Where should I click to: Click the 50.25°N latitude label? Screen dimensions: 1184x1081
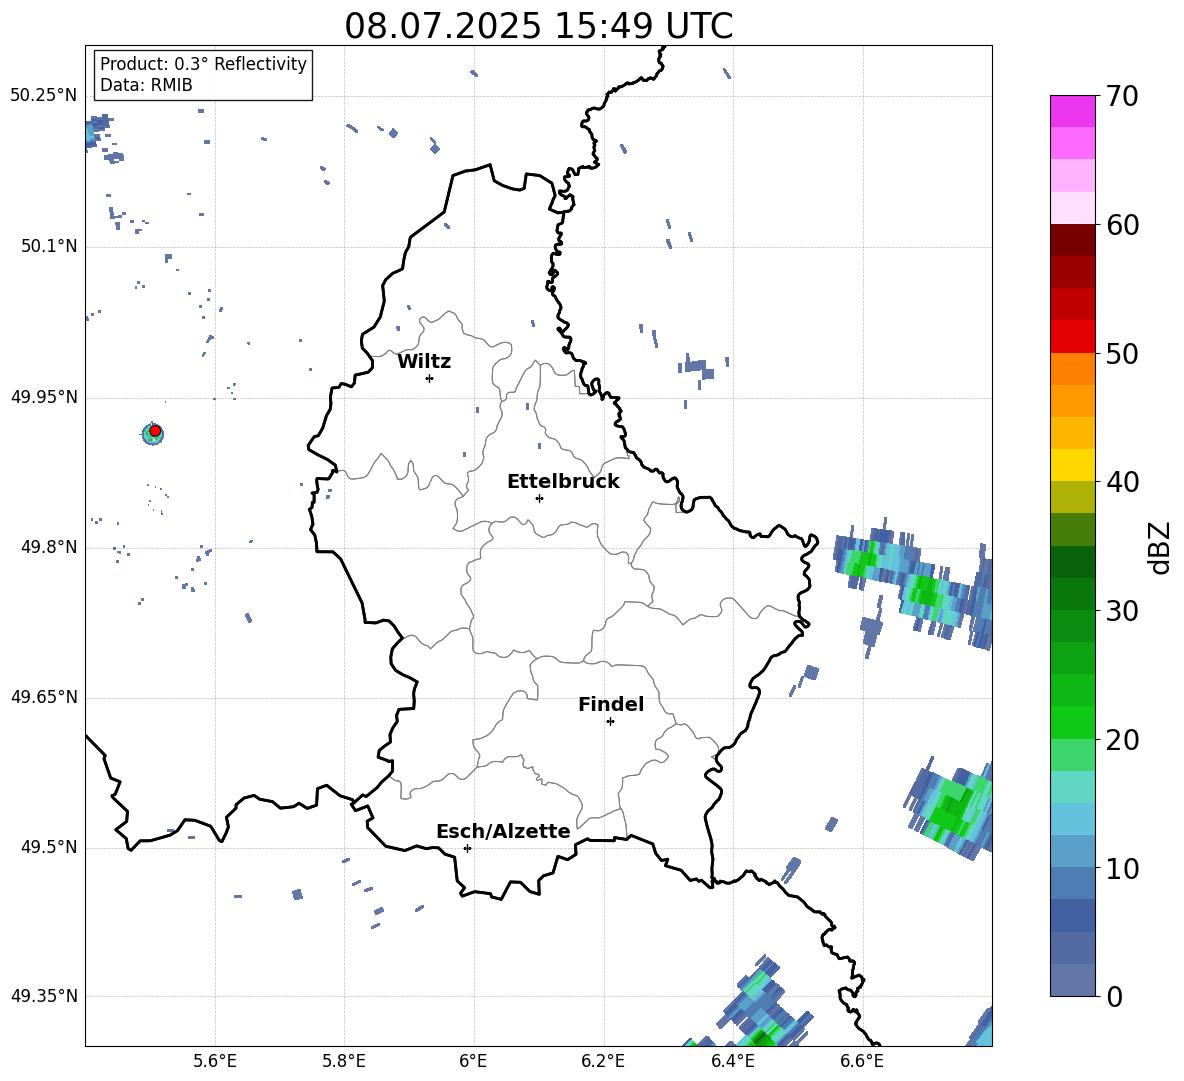44,96
